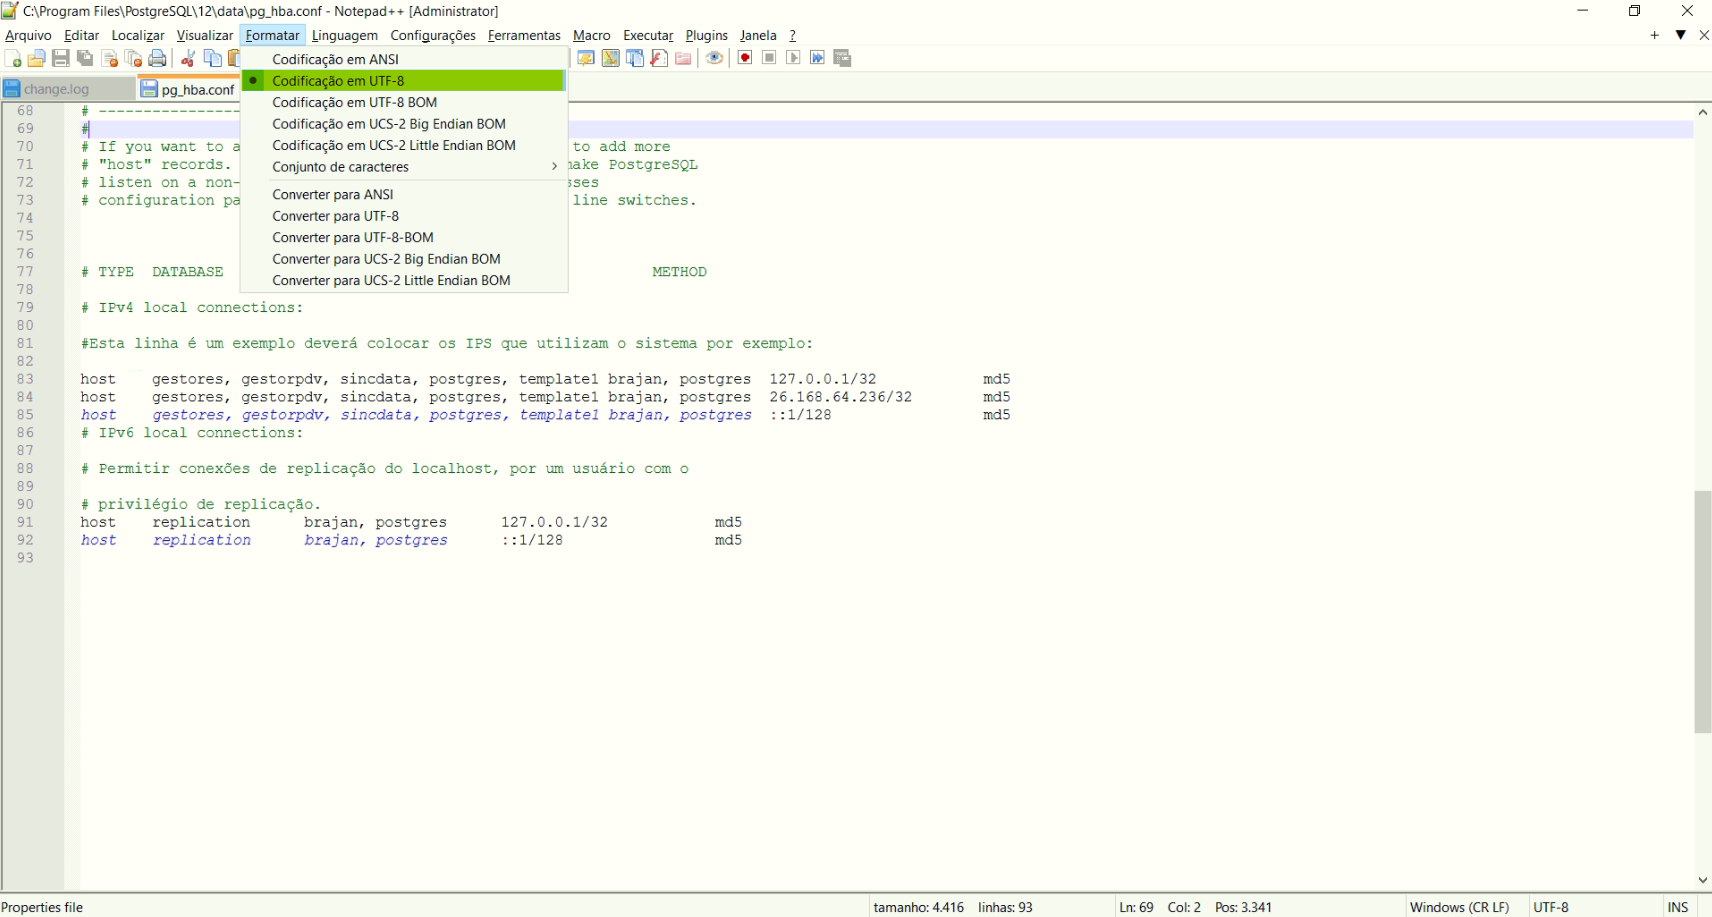Start macro recording with red record icon
The height and width of the screenshot is (917, 1712).
point(745,58)
